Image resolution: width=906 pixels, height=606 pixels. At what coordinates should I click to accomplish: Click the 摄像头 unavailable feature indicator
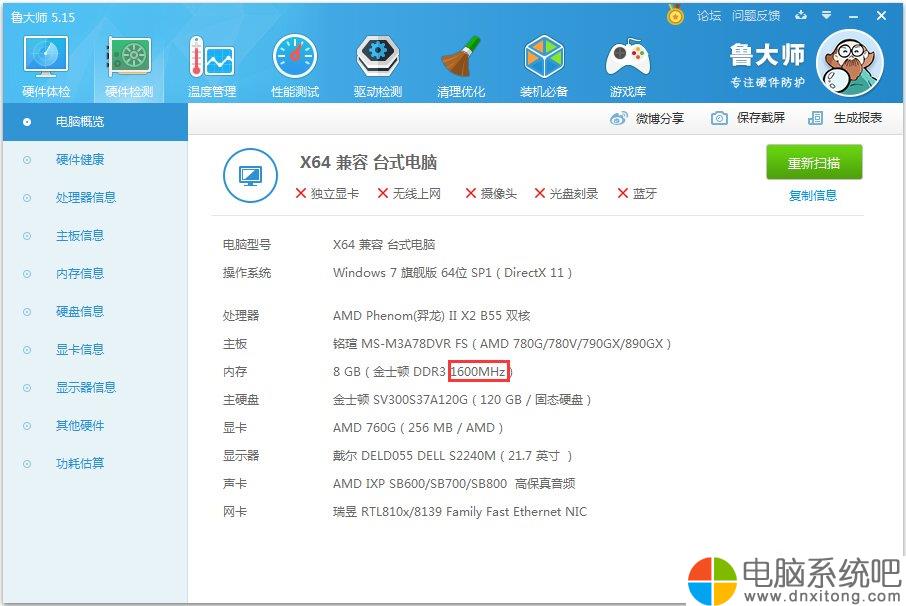click(491, 194)
